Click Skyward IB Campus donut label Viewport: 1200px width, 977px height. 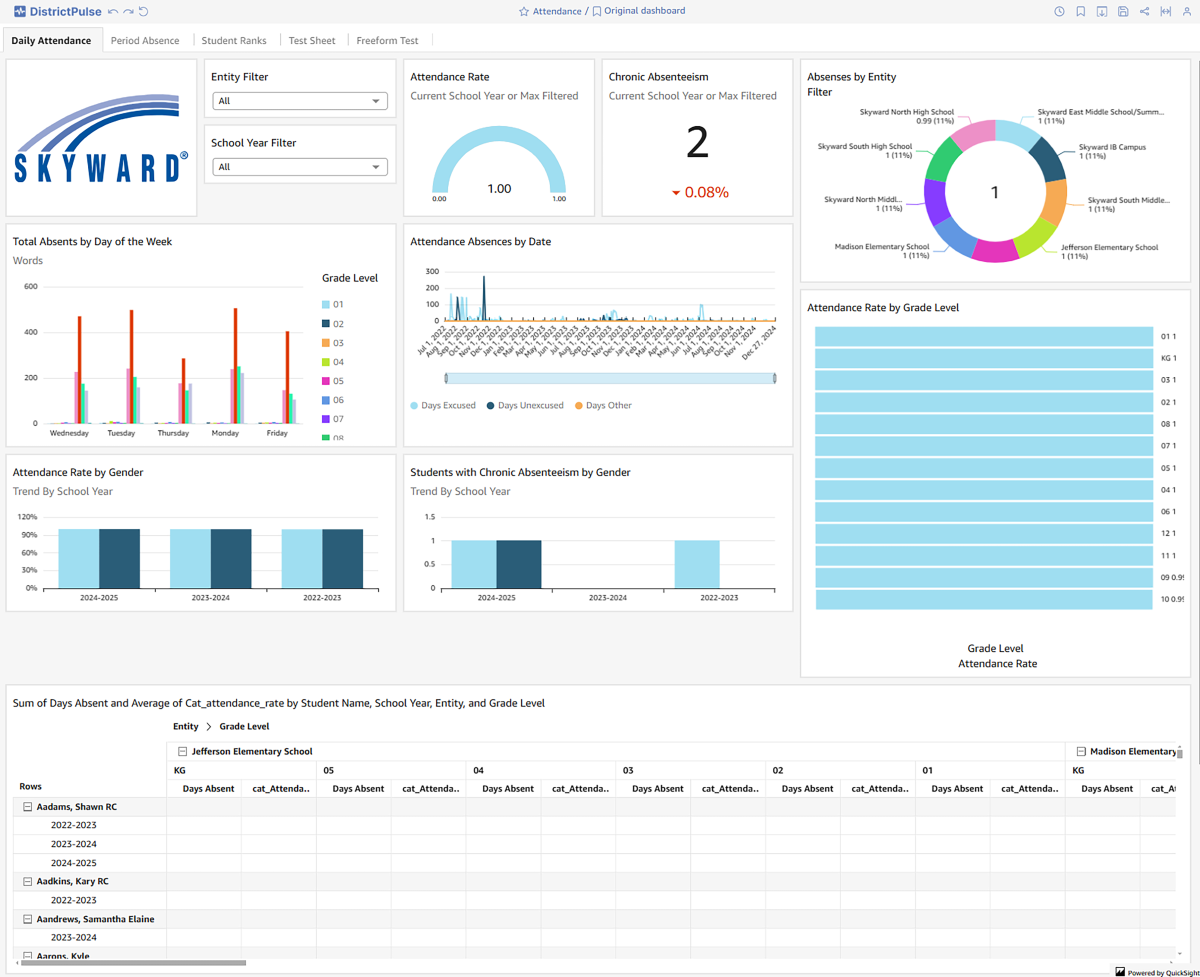[1112, 151]
